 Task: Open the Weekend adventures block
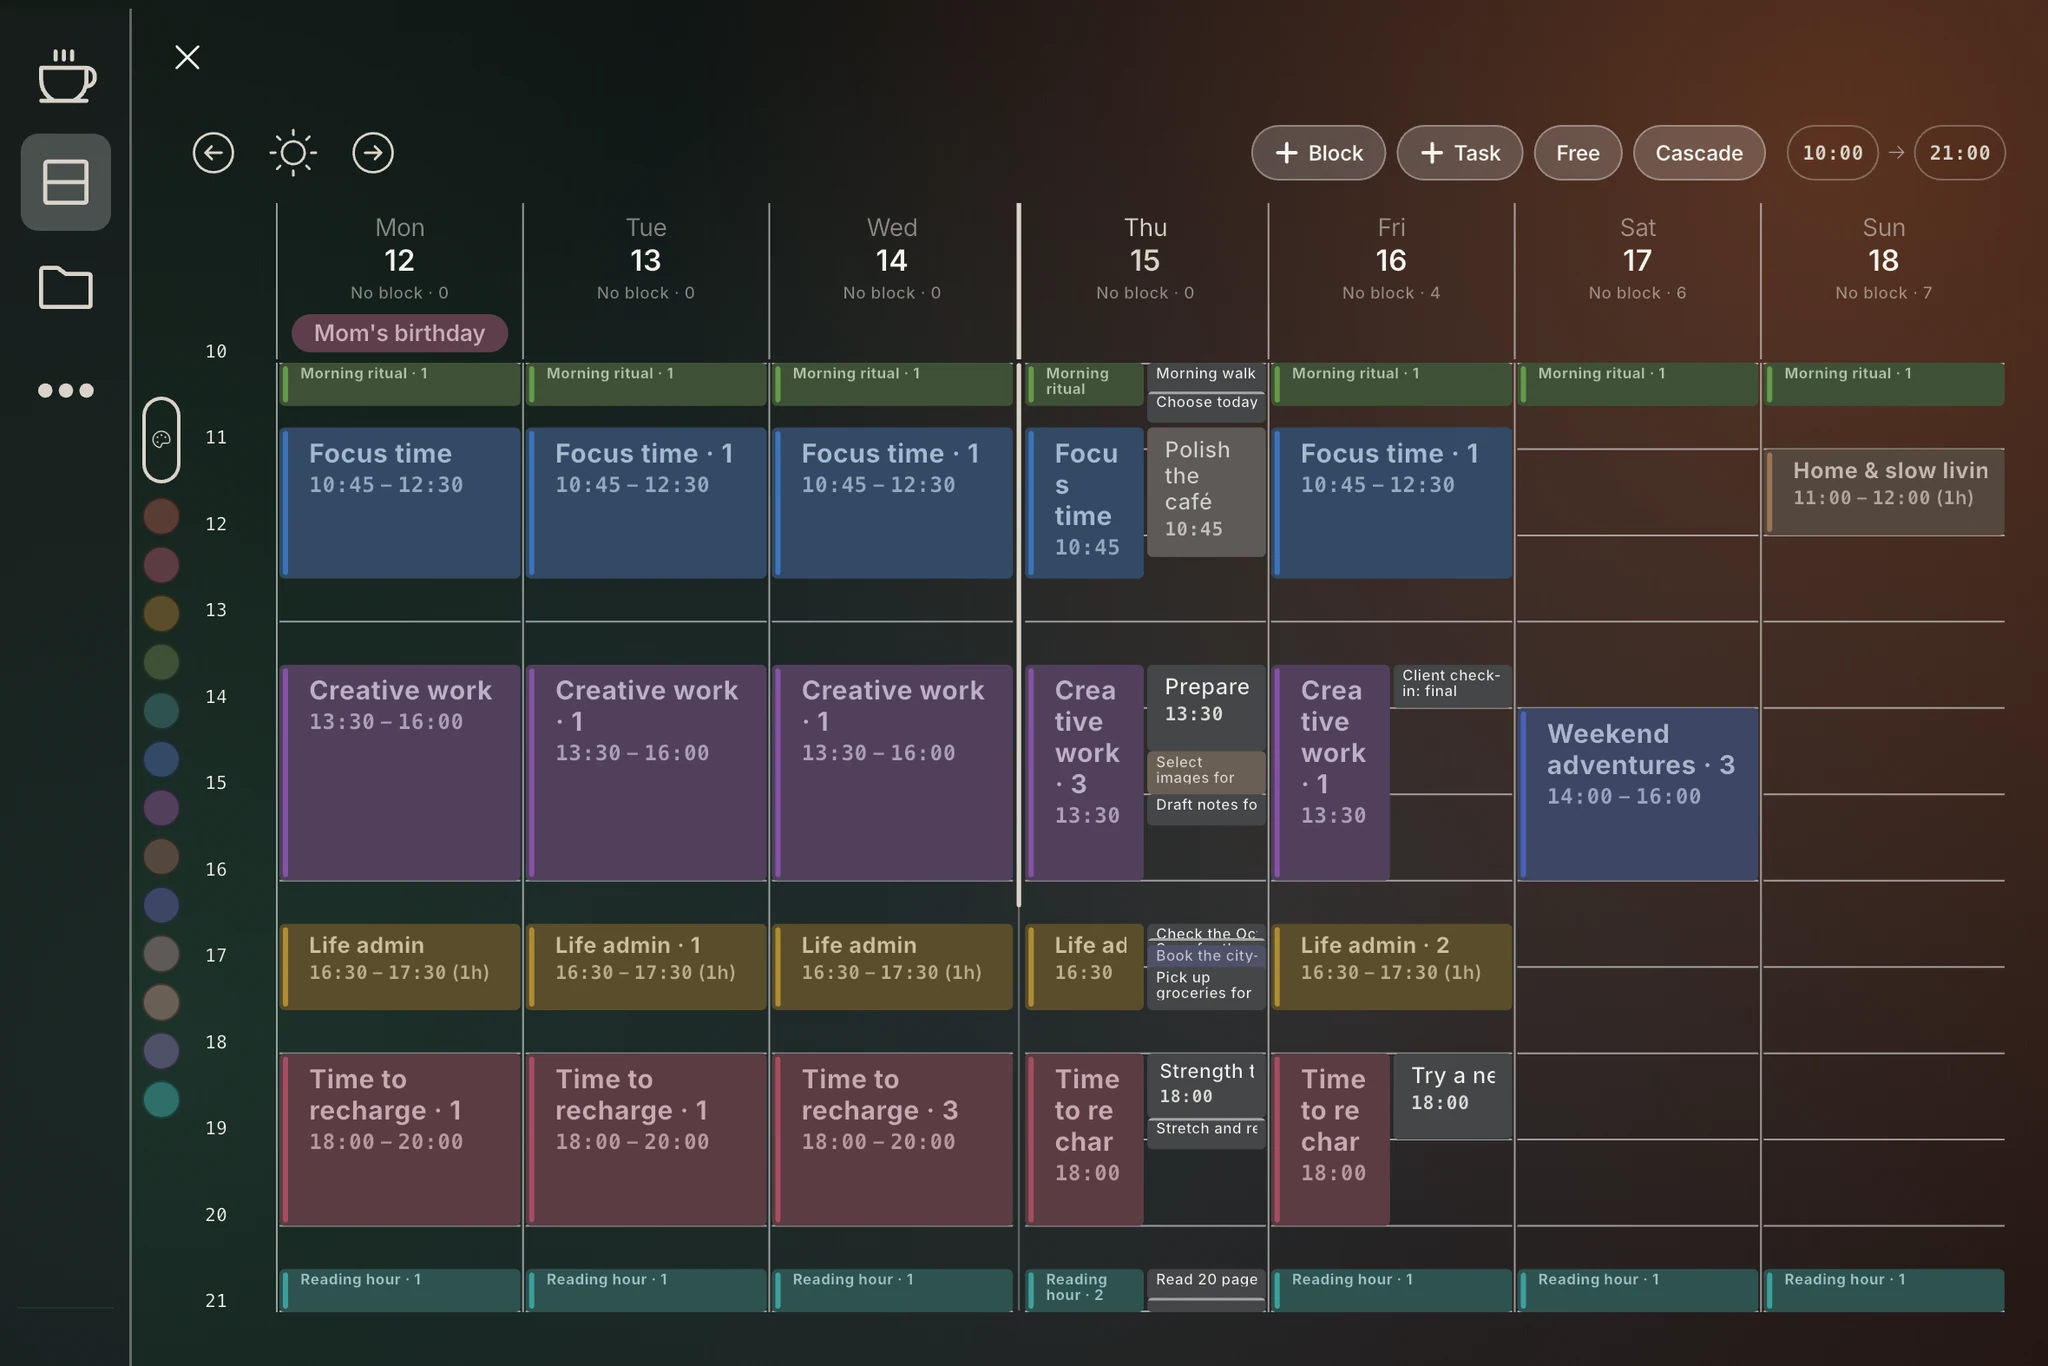coord(1638,794)
